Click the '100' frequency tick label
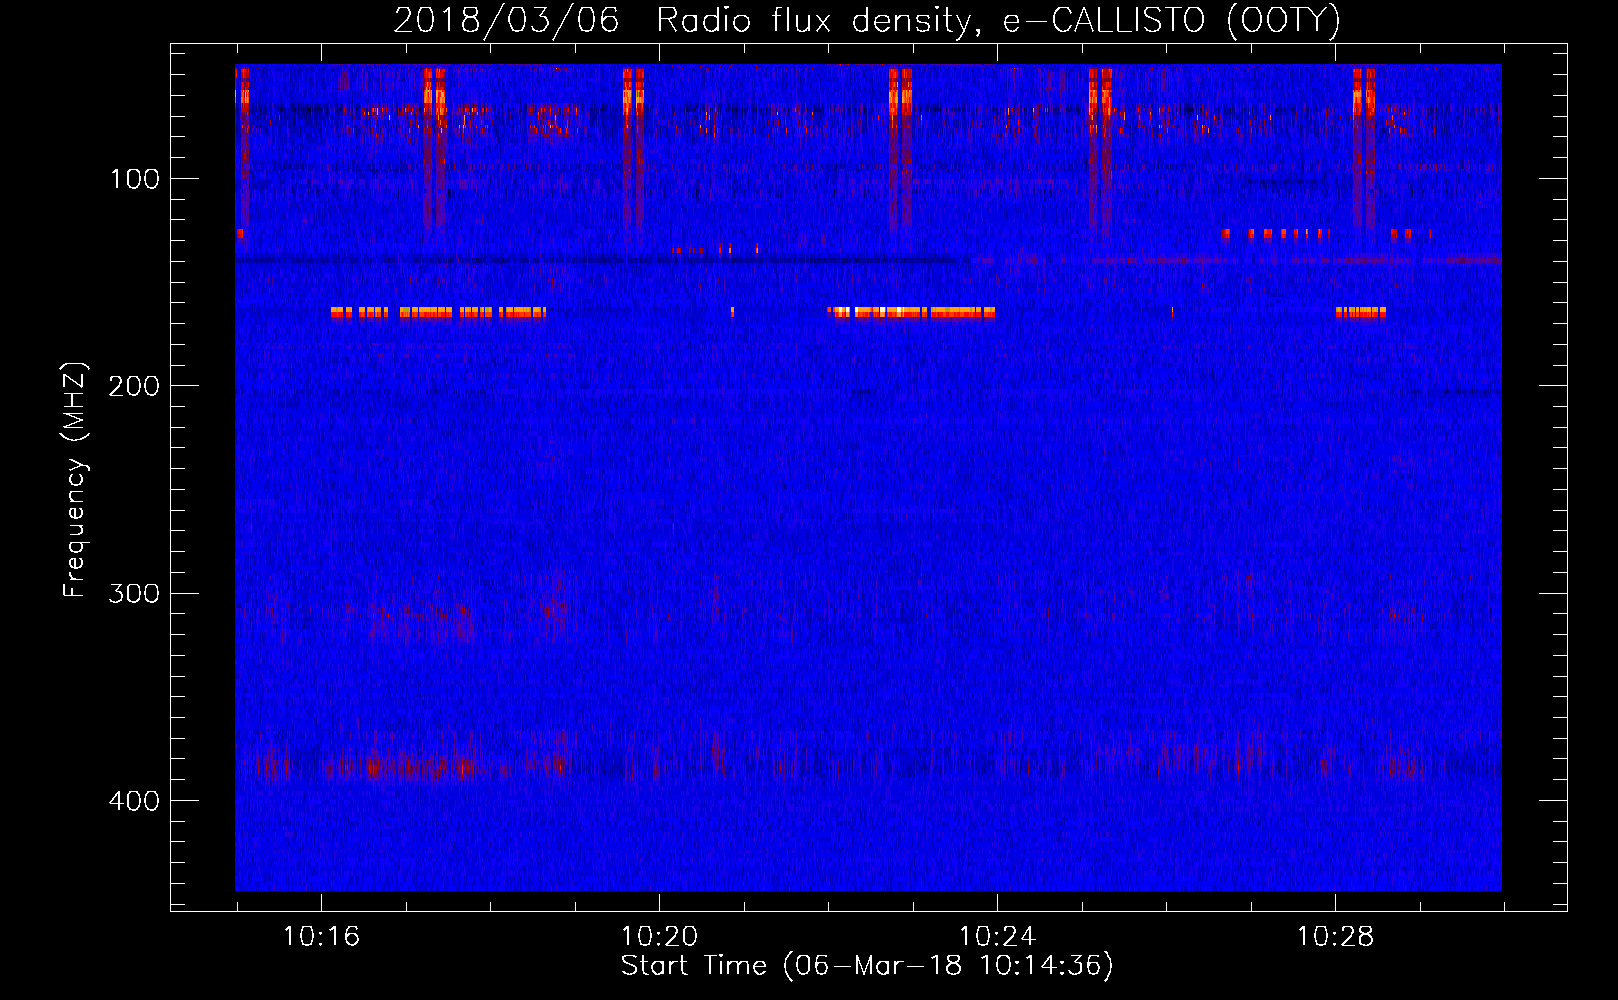1618x1000 pixels. pyautogui.click(x=135, y=179)
